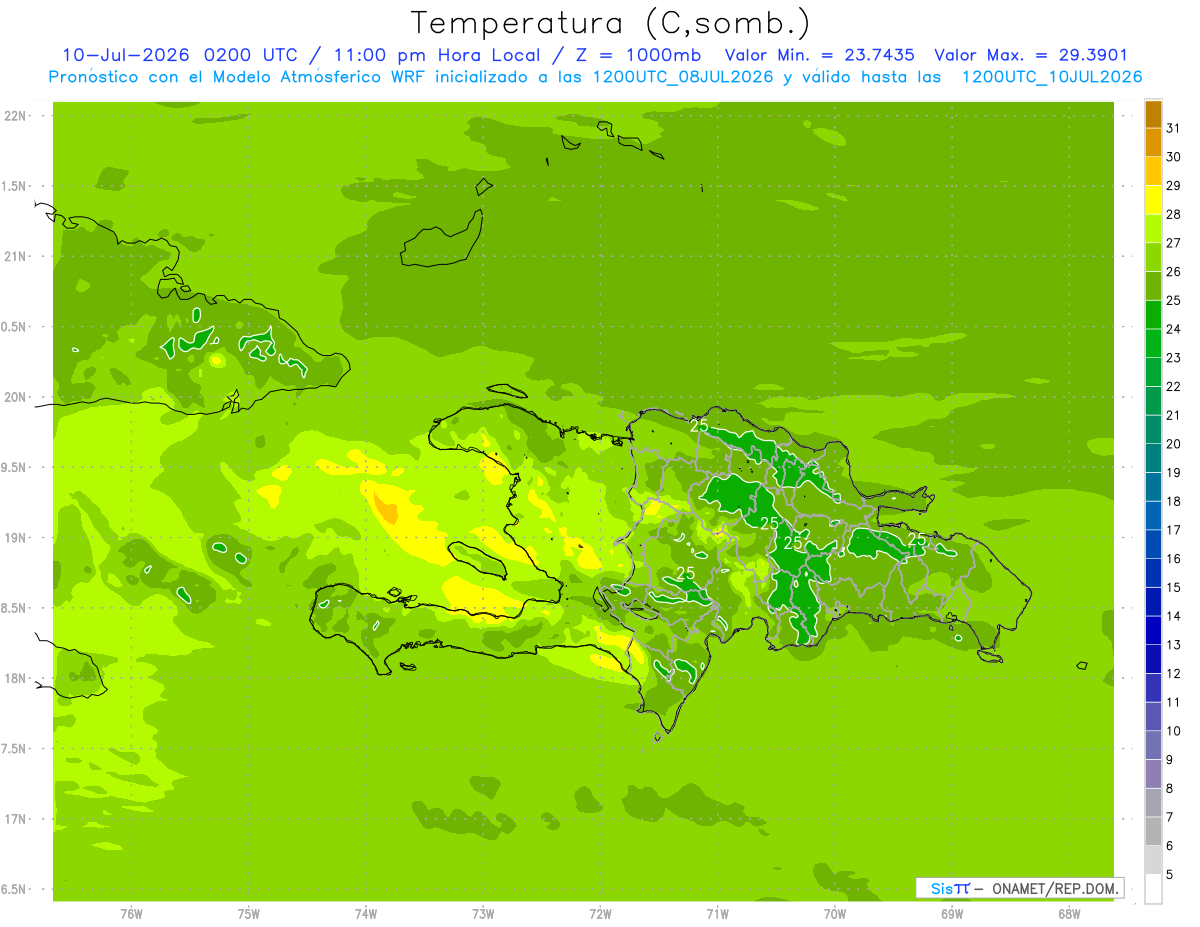This screenshot has height=927, width=1200.
Task: Click the pressure level 'Z = 1000mb'
Action: coord(639,55)
